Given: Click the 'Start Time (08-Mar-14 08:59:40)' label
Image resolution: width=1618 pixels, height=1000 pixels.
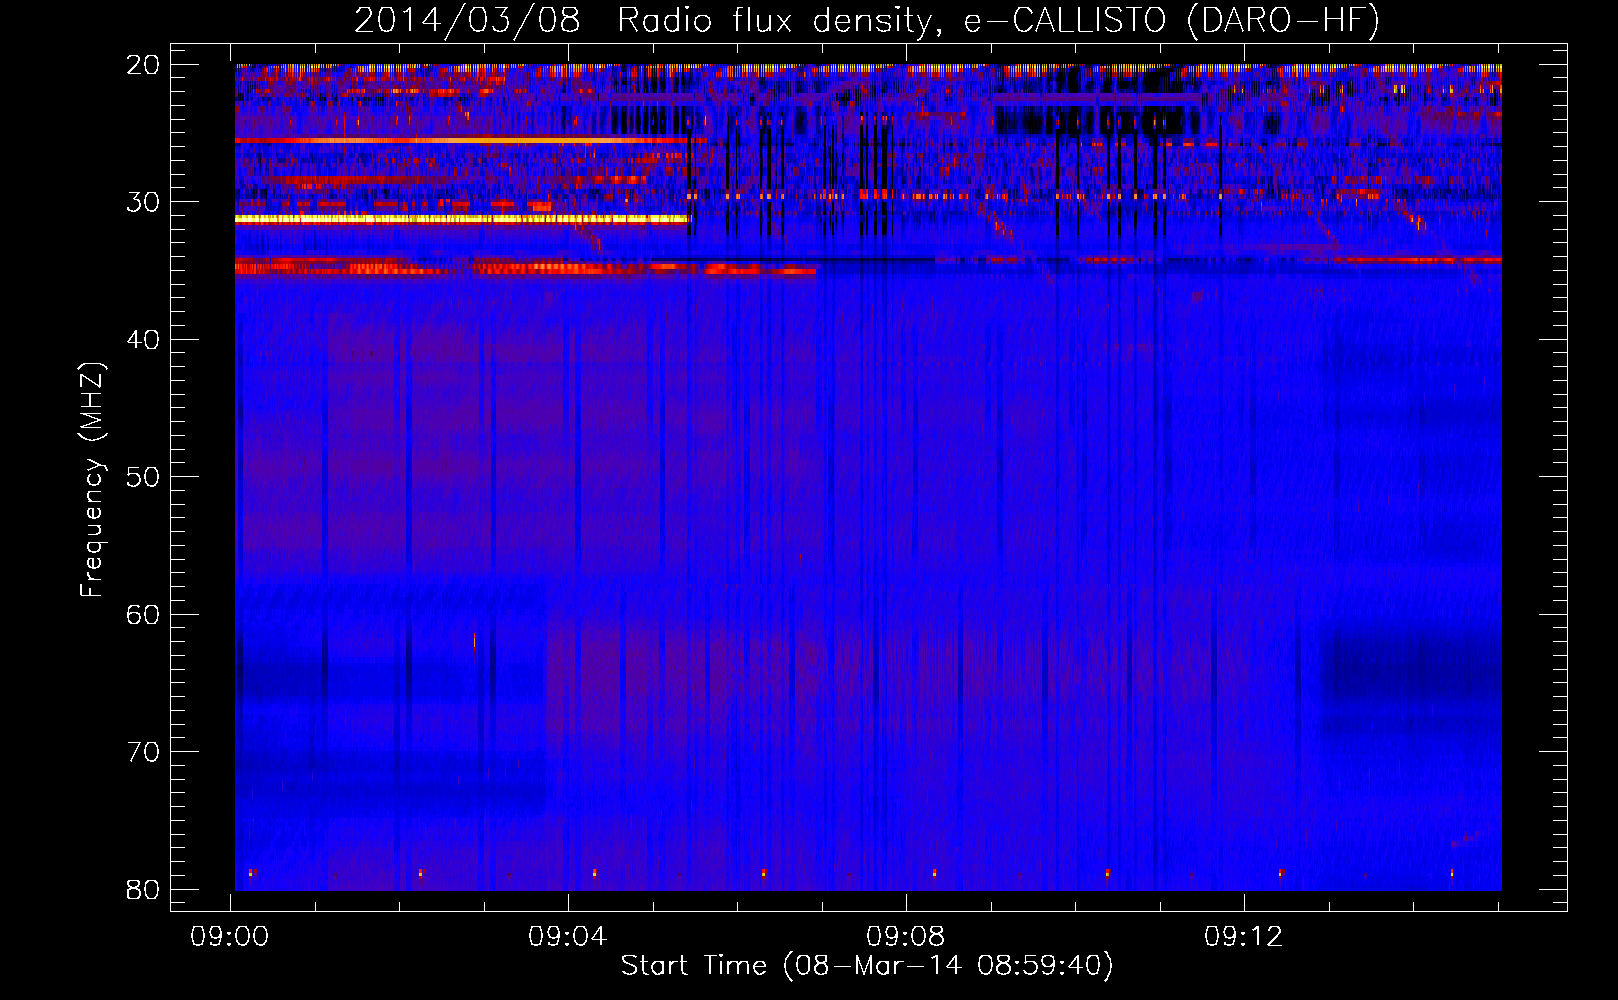Looking at the screenshot, I should (x=867, y=966).
